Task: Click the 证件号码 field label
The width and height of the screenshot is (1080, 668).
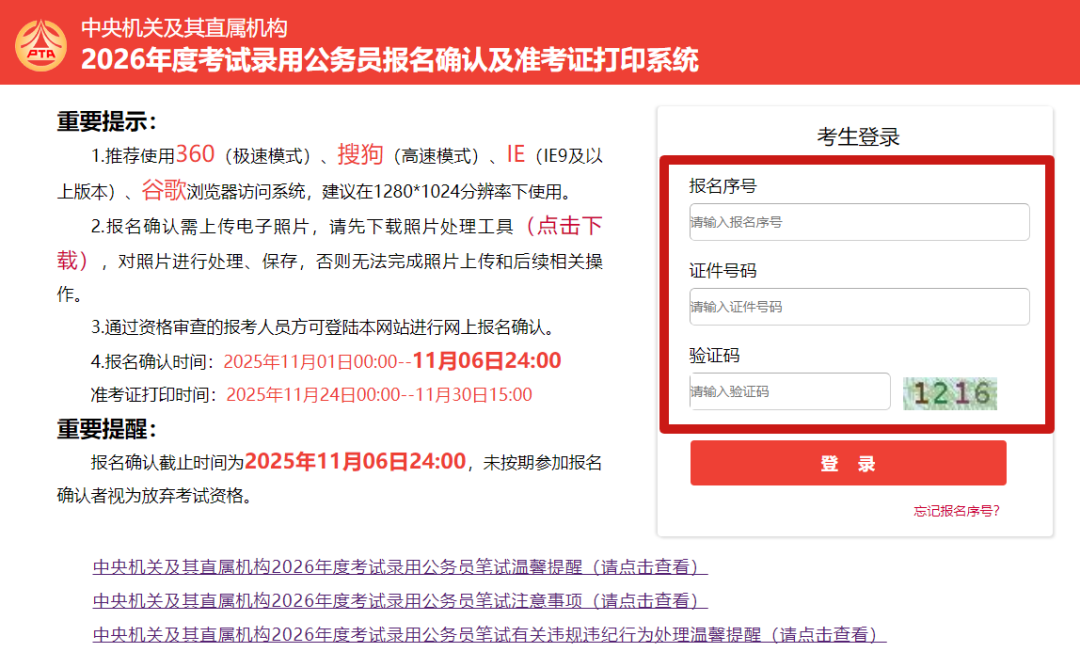Action: coord(722,270)
